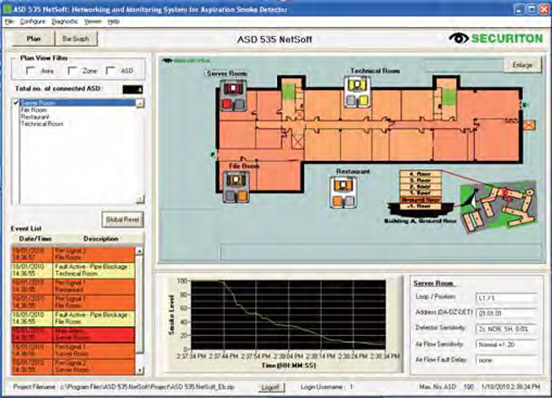Click the orange crossed box icon at right wall

pyautogui.click(x=529, y=125)
